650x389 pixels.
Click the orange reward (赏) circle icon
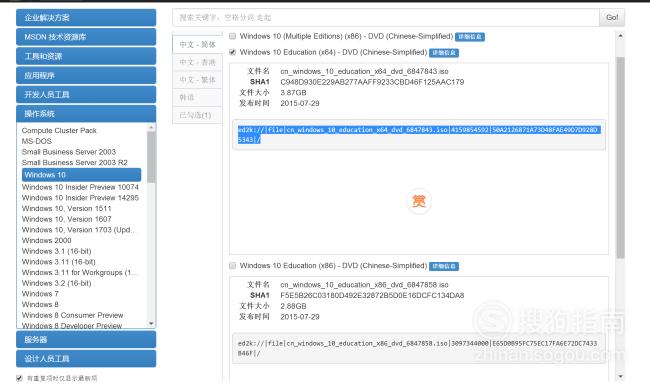(x=419, y=201)
